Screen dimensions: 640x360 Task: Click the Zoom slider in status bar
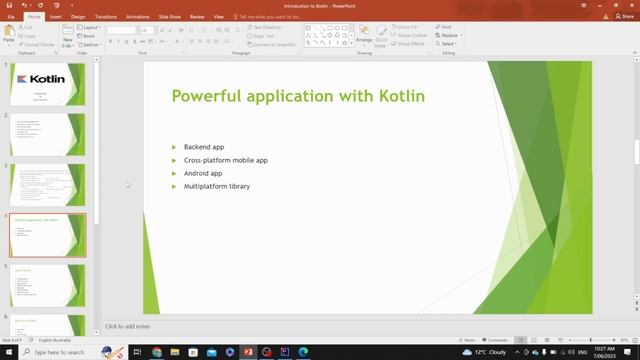coord(591,340)
